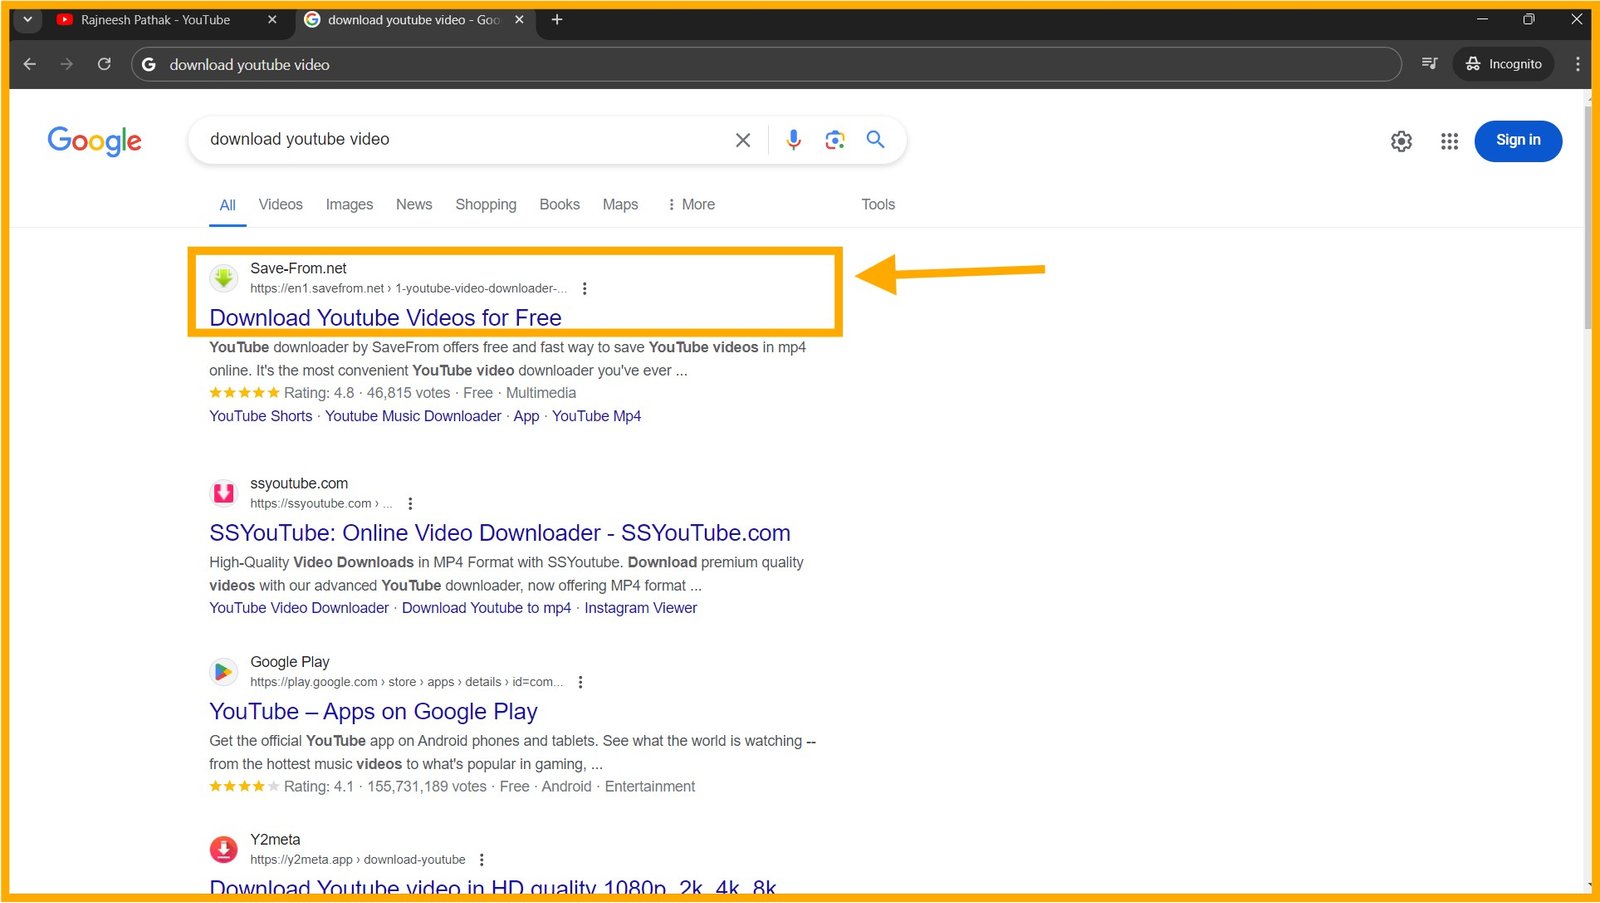
Task: Switch to the Videos tab
Action: [x=281, y=204]
